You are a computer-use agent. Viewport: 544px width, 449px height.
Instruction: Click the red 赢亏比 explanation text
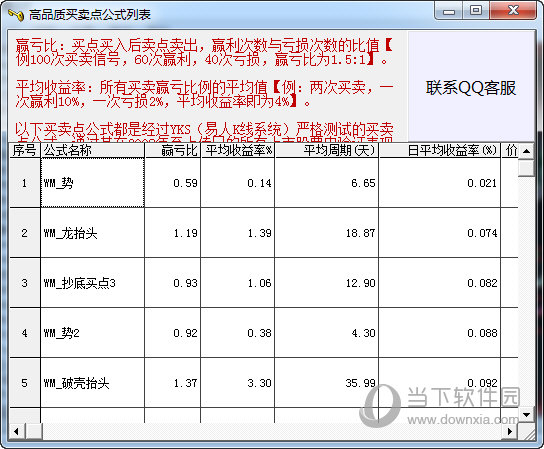(x=204, y=52)
